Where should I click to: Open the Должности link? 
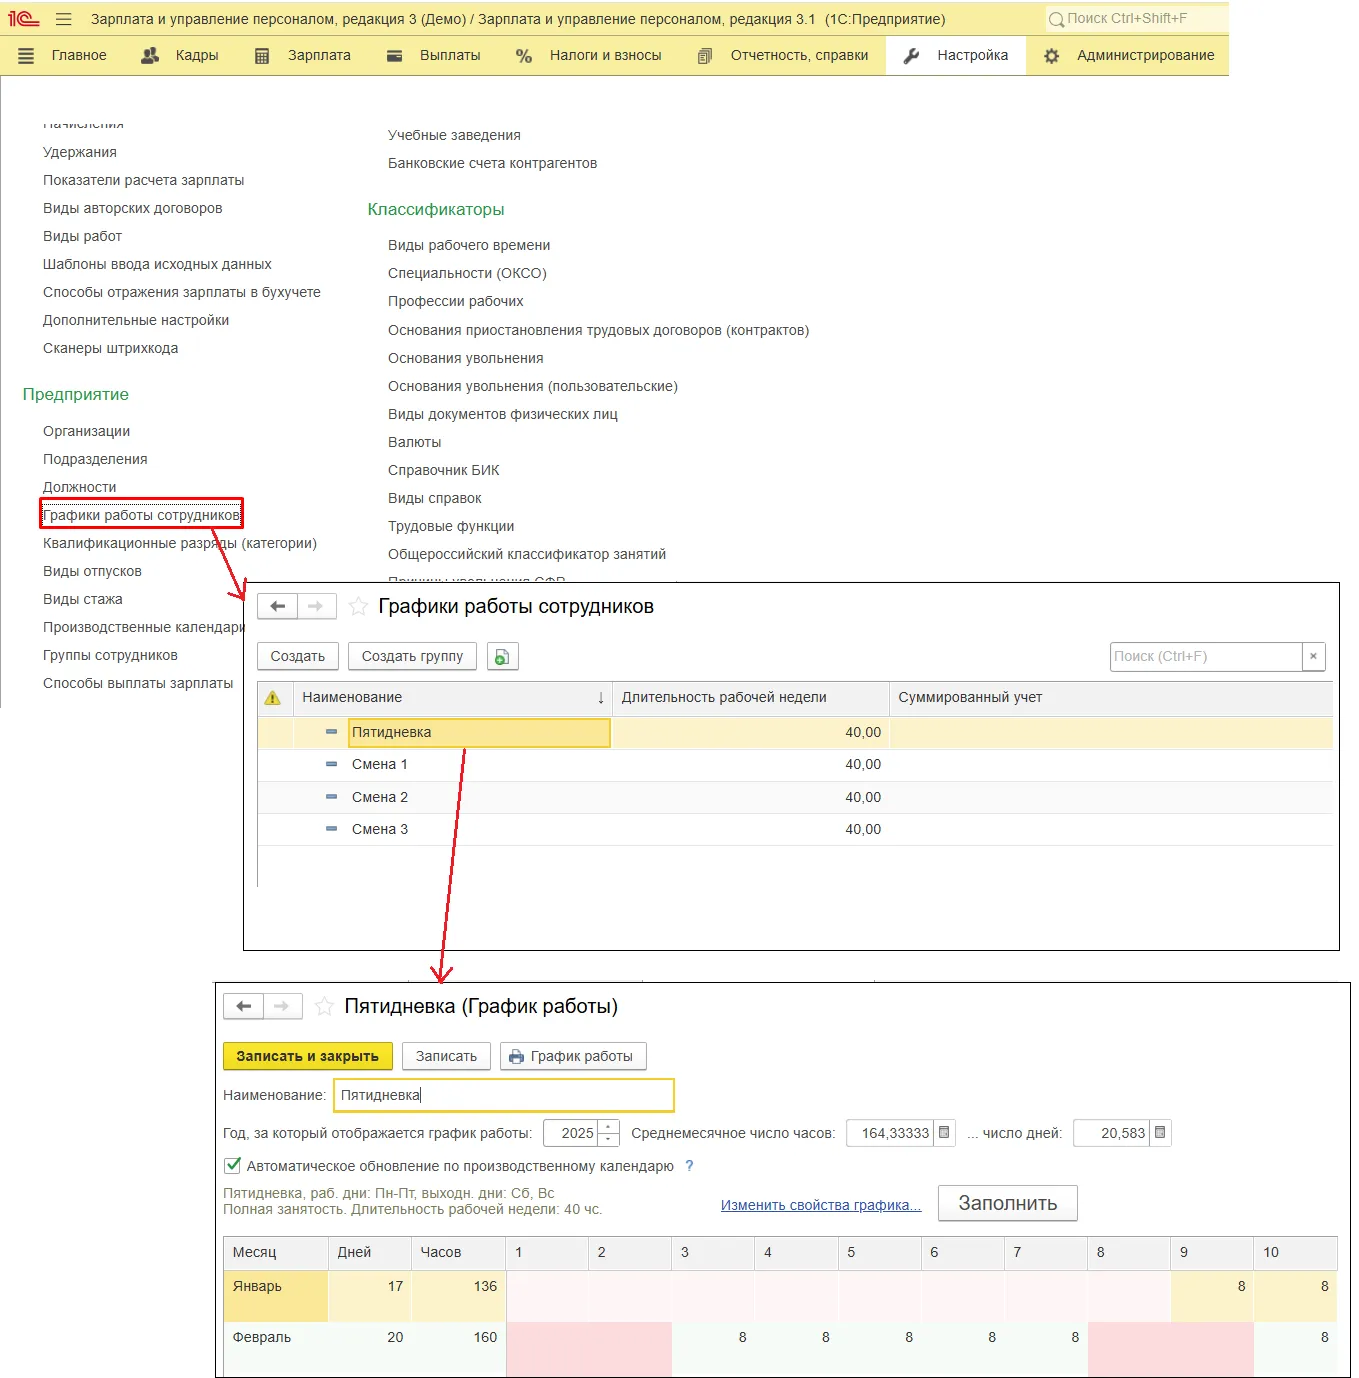(x=80, y=487)
